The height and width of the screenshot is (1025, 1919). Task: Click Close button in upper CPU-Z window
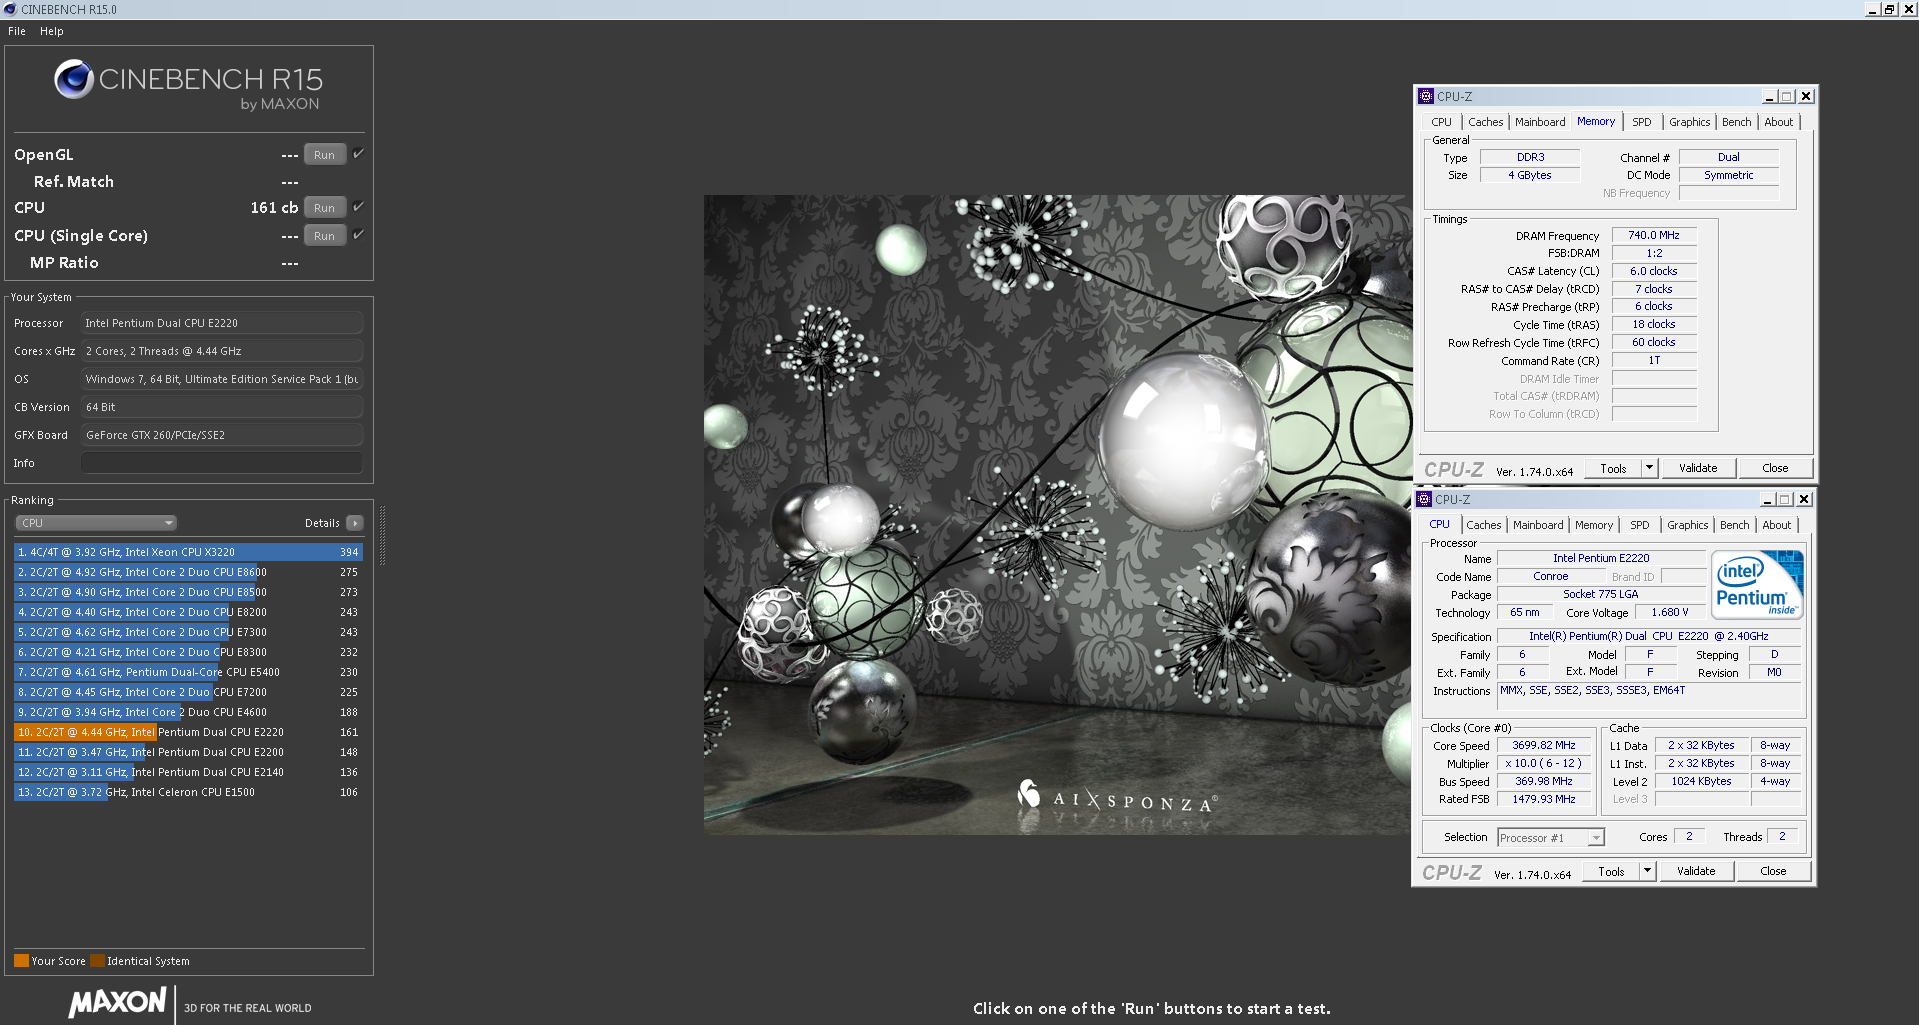click(1775, 468)
